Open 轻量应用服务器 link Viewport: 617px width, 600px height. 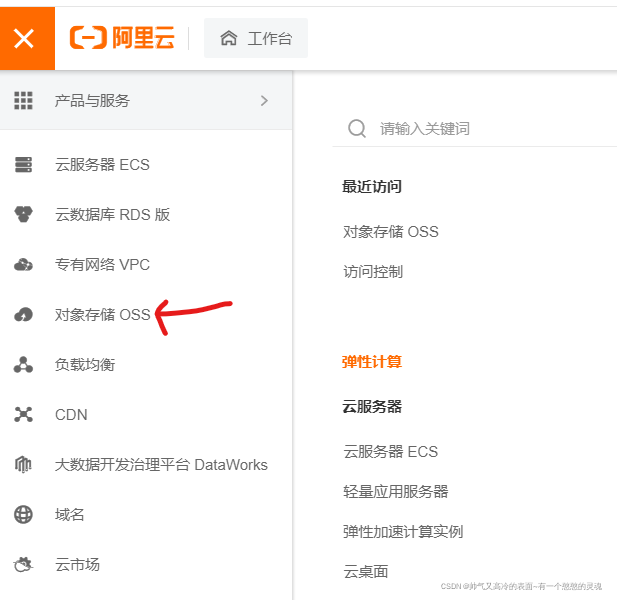[x=395, y=491]
